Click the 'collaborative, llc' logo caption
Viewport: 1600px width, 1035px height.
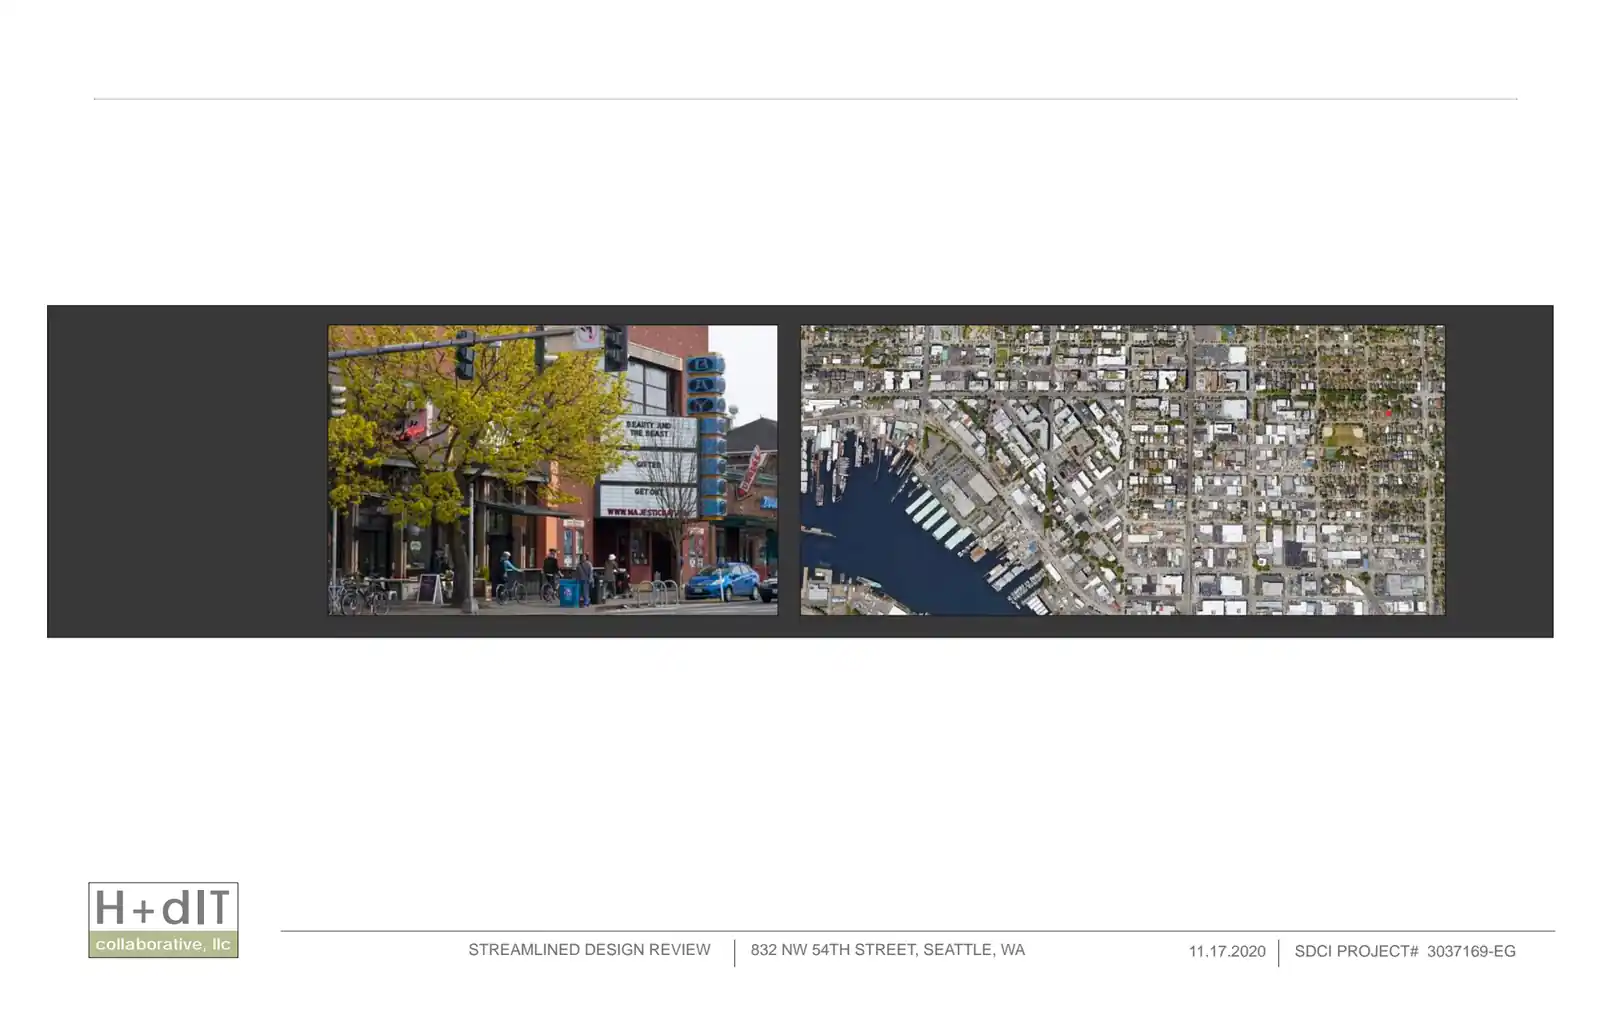tap(163, 944)
